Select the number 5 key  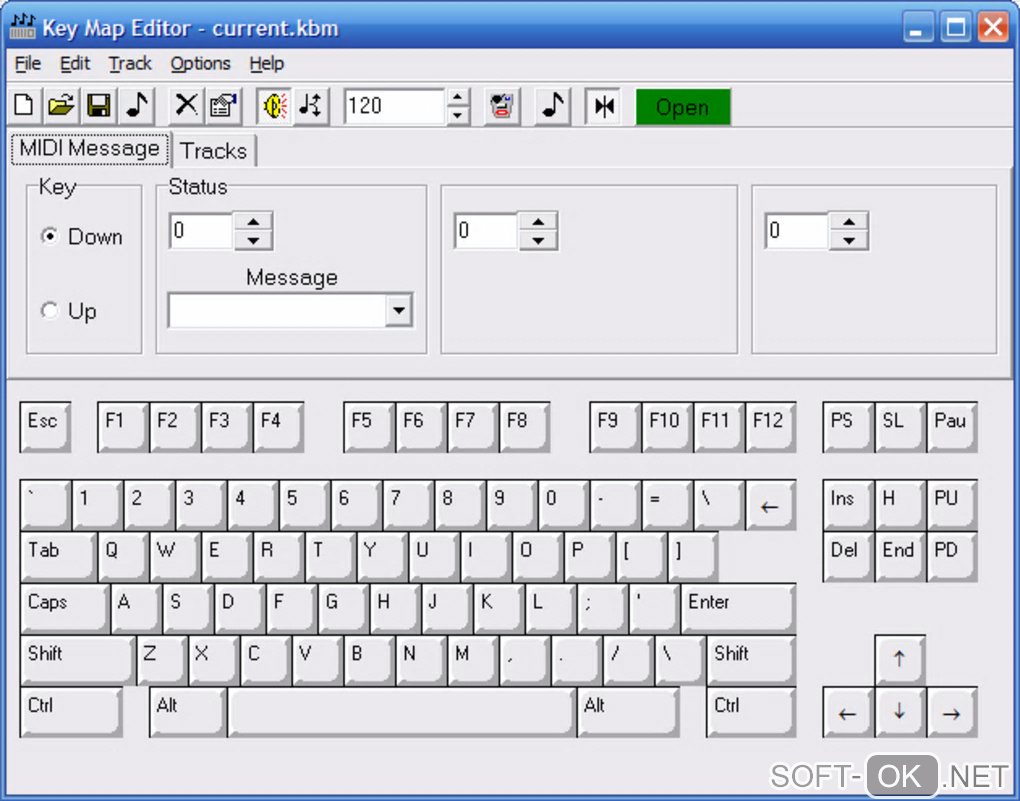point(304,505)
